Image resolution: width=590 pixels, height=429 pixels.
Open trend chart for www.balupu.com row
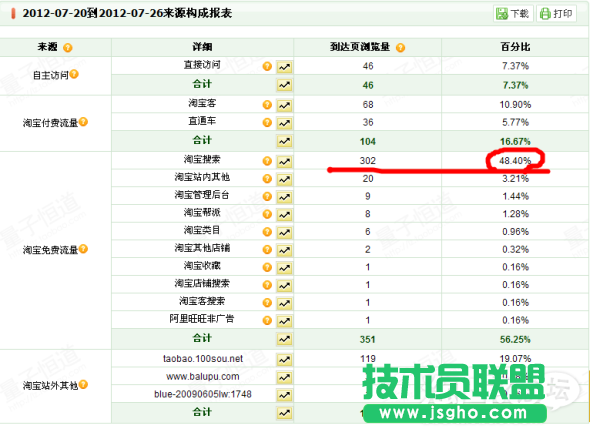tap(284, 377)
